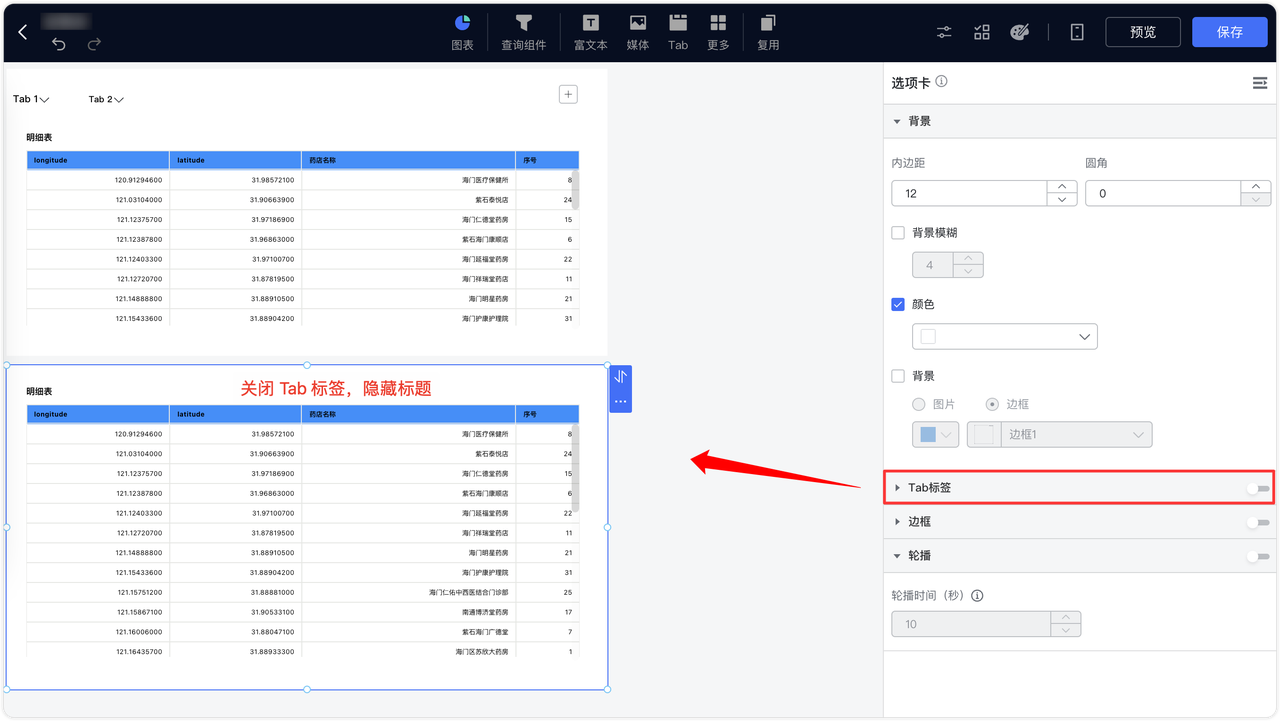
Task: Insert a 富文本 rich text component
Action: (x=591, y=32)
